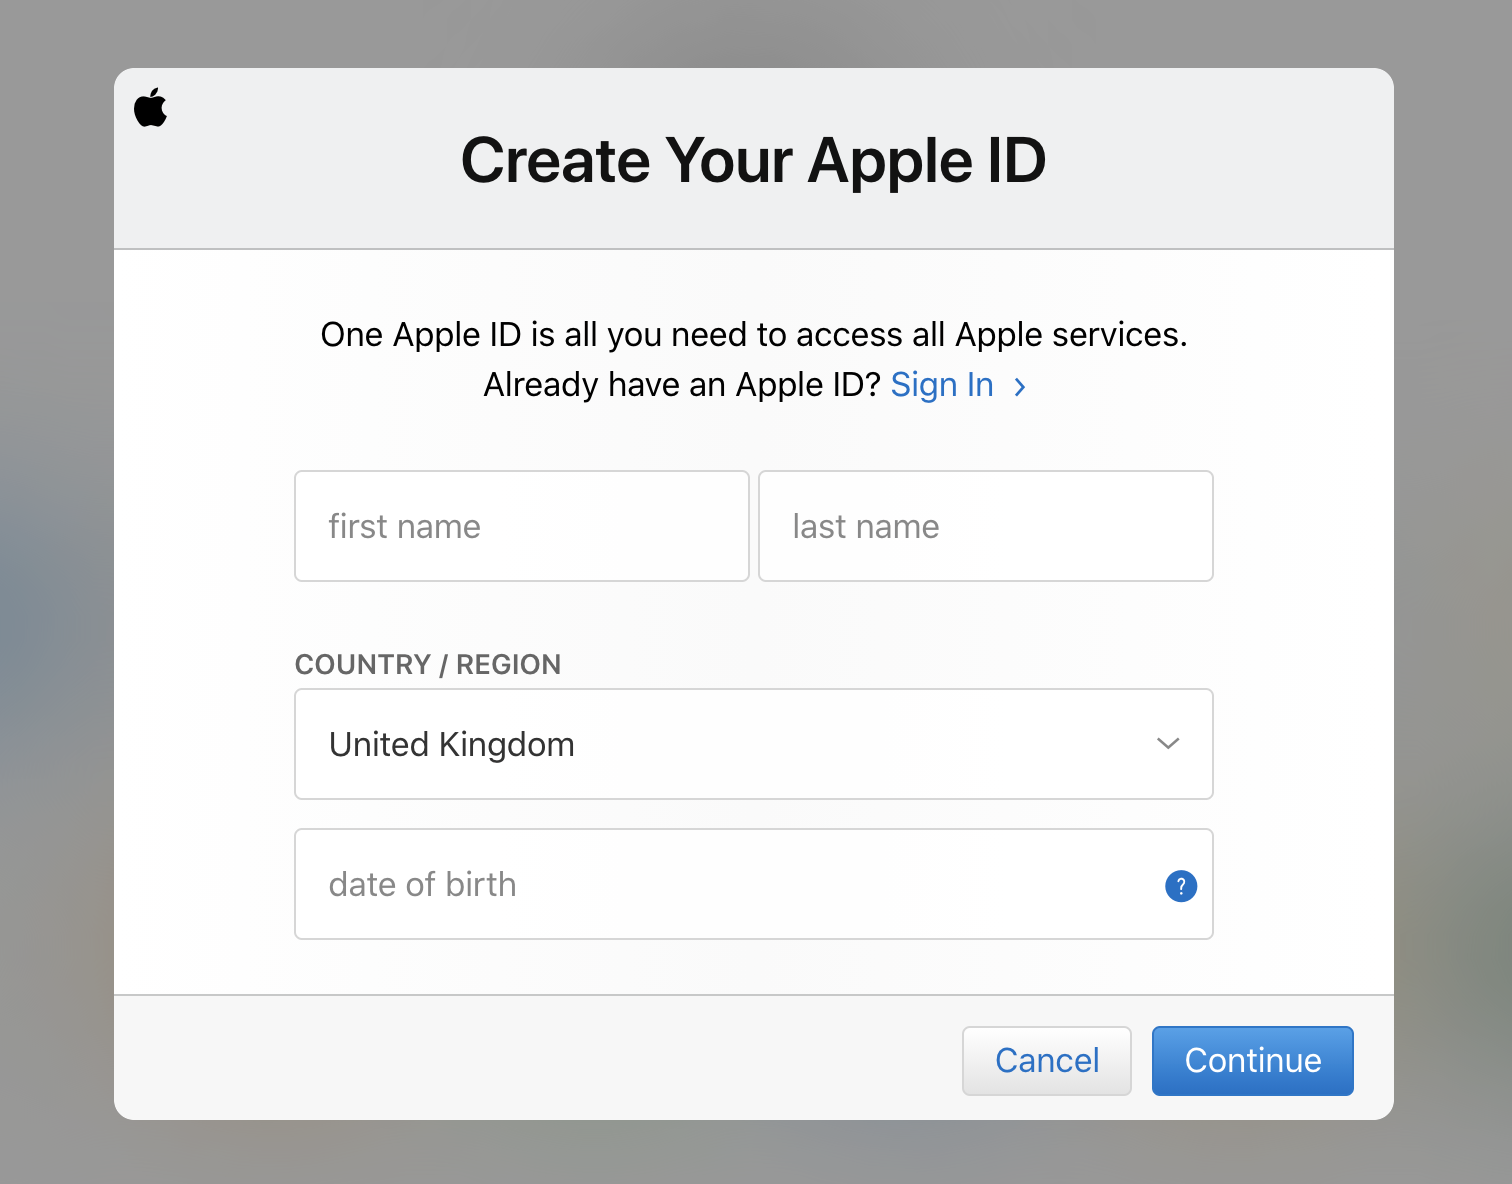Click the arrow next to Sign In
1512x1184 pixels.
click(x=1020, y=386)
